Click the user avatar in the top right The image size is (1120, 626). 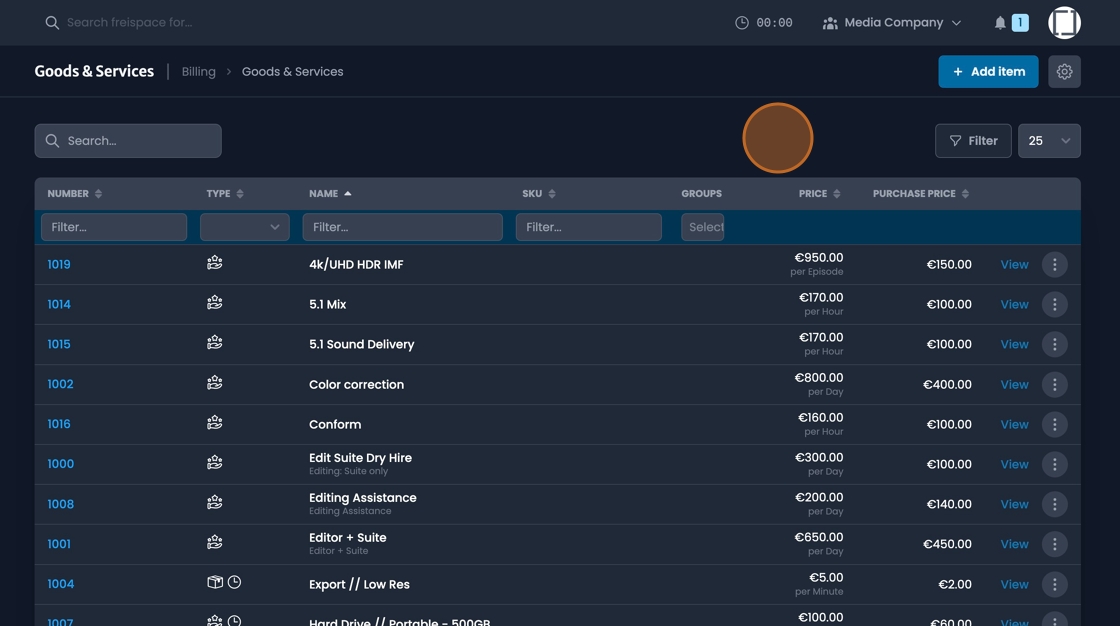tap(1064, 22)
